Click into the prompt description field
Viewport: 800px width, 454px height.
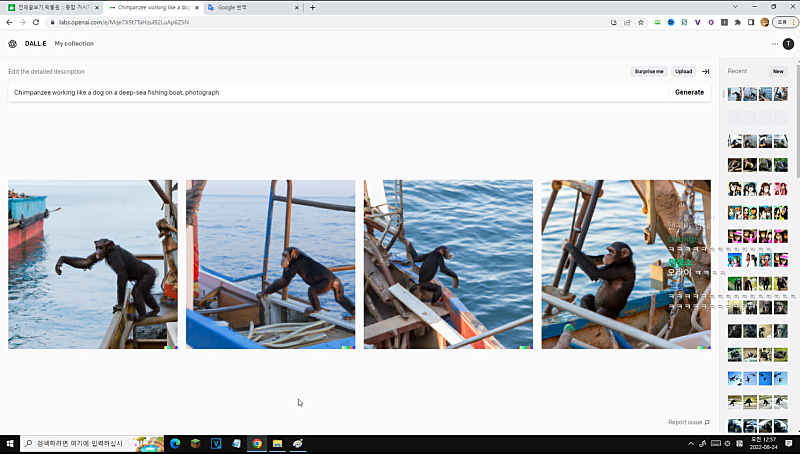[338, 92]
